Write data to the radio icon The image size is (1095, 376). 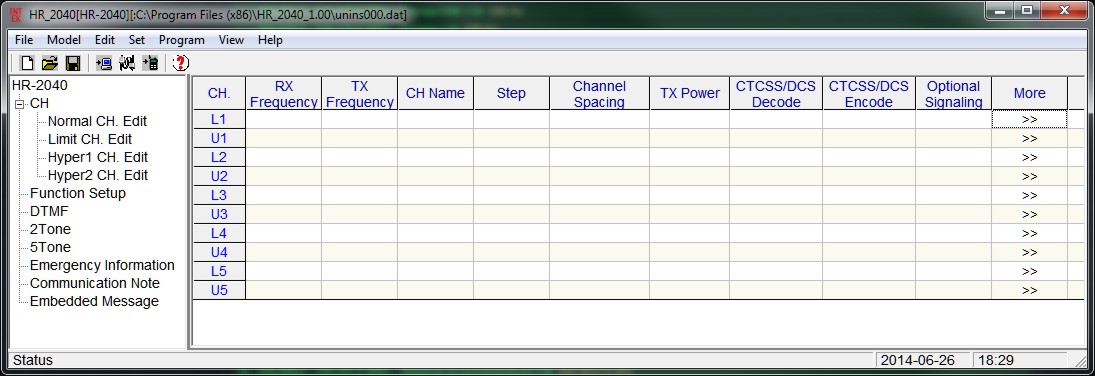[149, 64]
